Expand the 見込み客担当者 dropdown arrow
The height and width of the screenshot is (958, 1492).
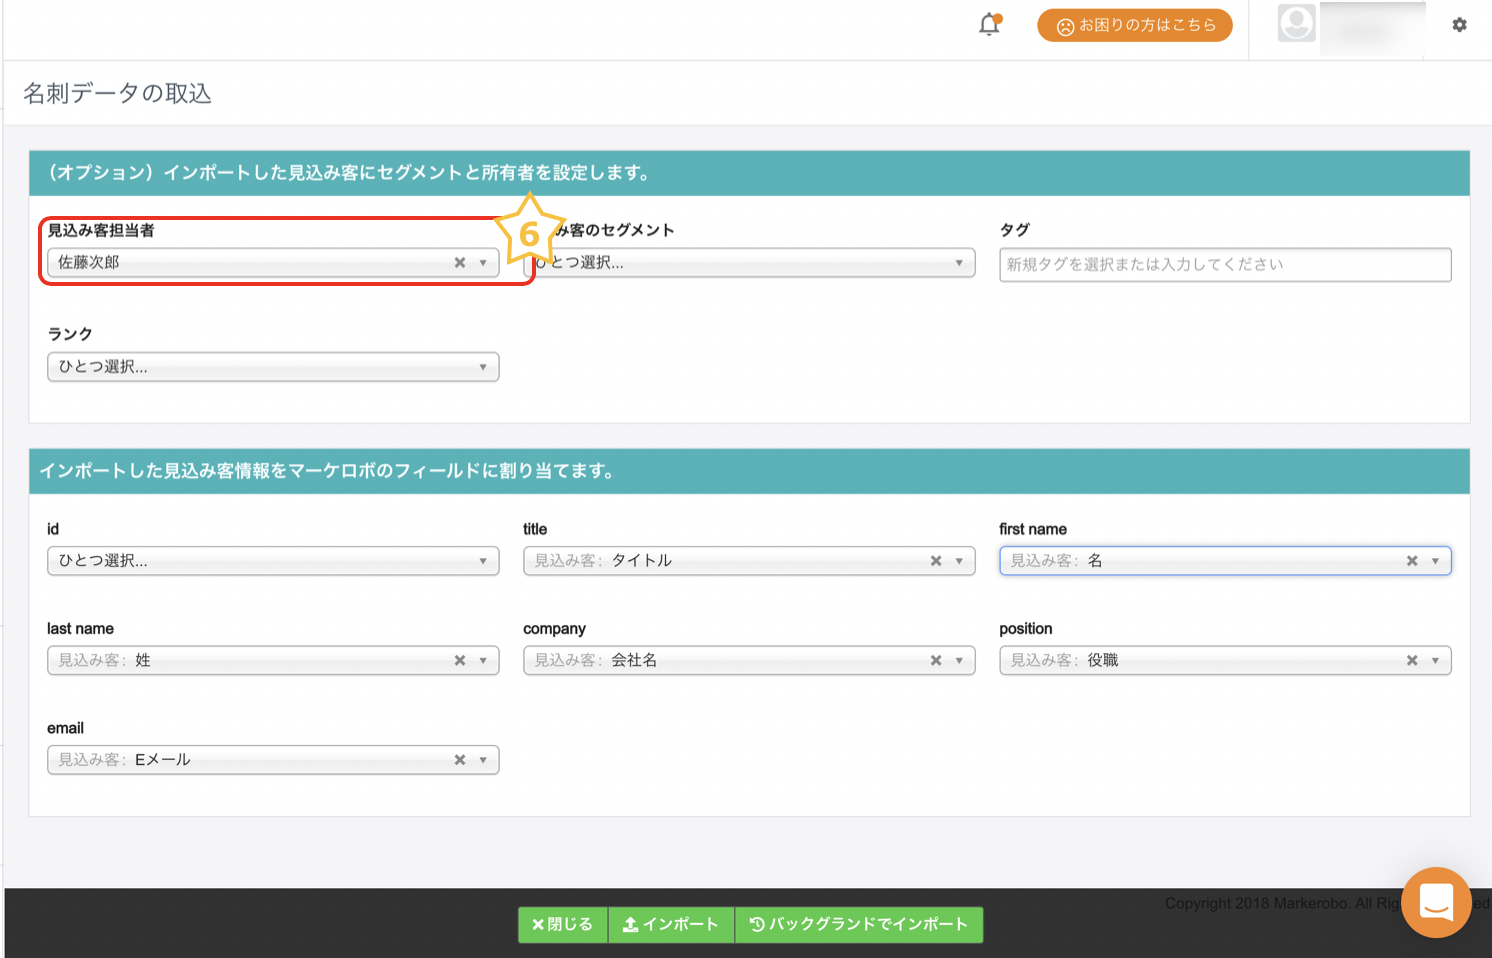click(x=483, y=263)
